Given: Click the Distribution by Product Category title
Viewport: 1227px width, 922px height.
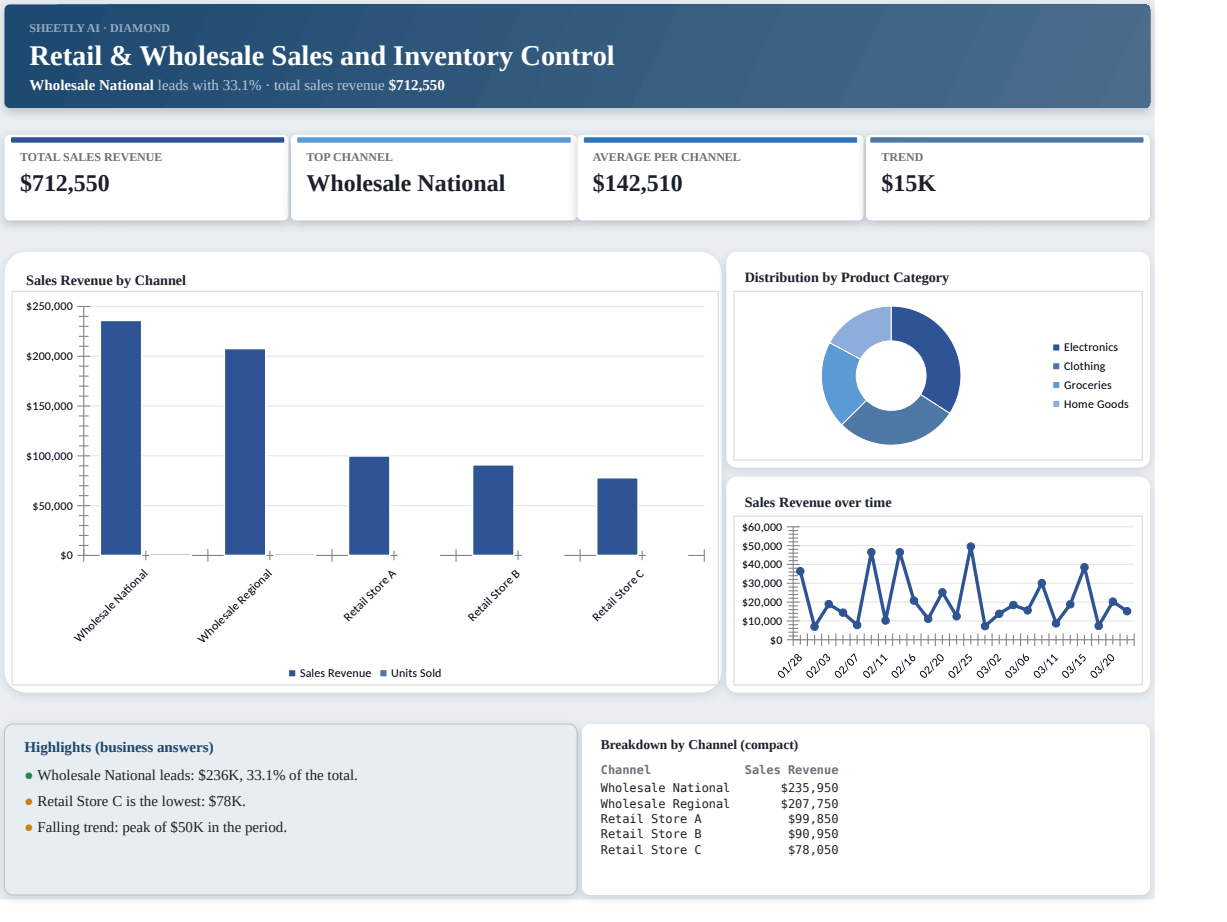Looking at the screenshot, I should click(846, 277).
